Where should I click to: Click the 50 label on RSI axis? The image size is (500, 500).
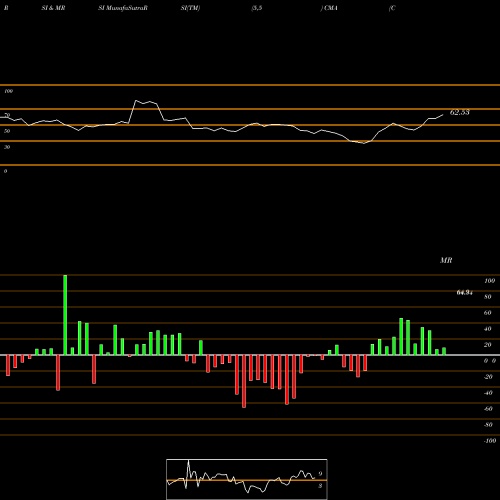click(7, 131)
